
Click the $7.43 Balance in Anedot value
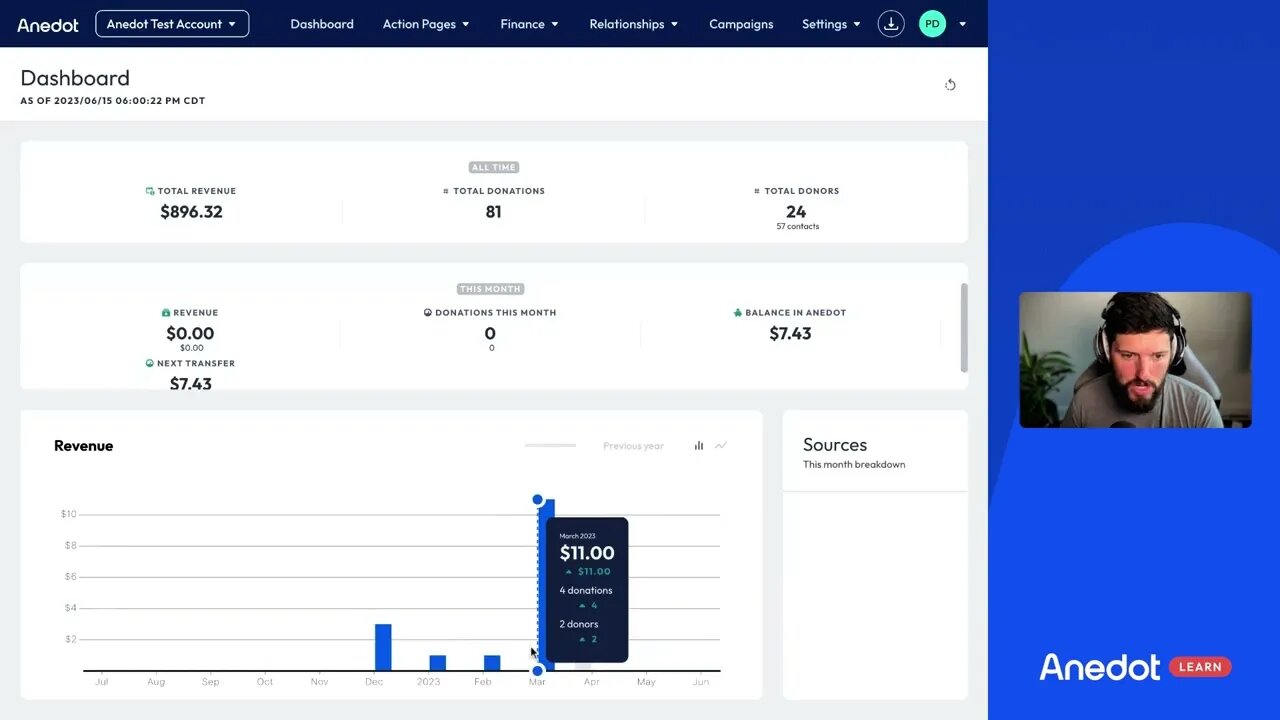coord(790,334)
